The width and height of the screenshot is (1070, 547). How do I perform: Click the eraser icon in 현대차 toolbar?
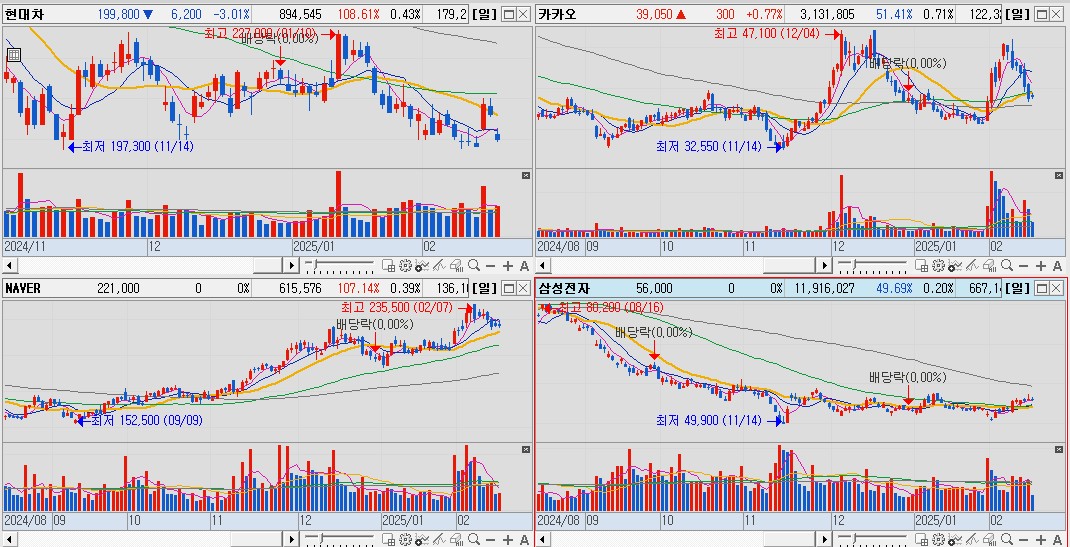(457, 265)
